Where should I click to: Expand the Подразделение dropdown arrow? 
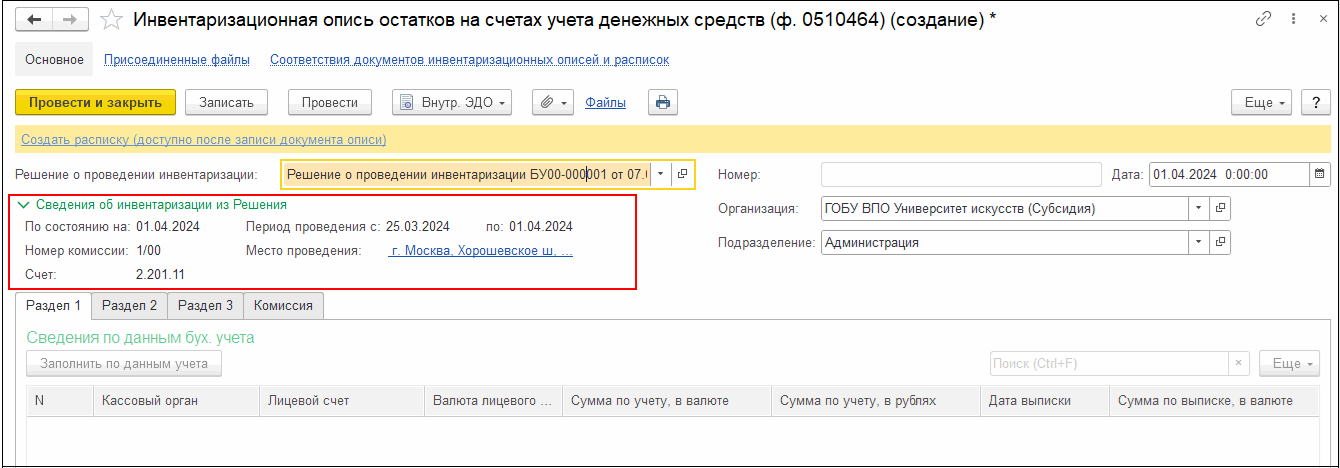(x=1199, y=242)
